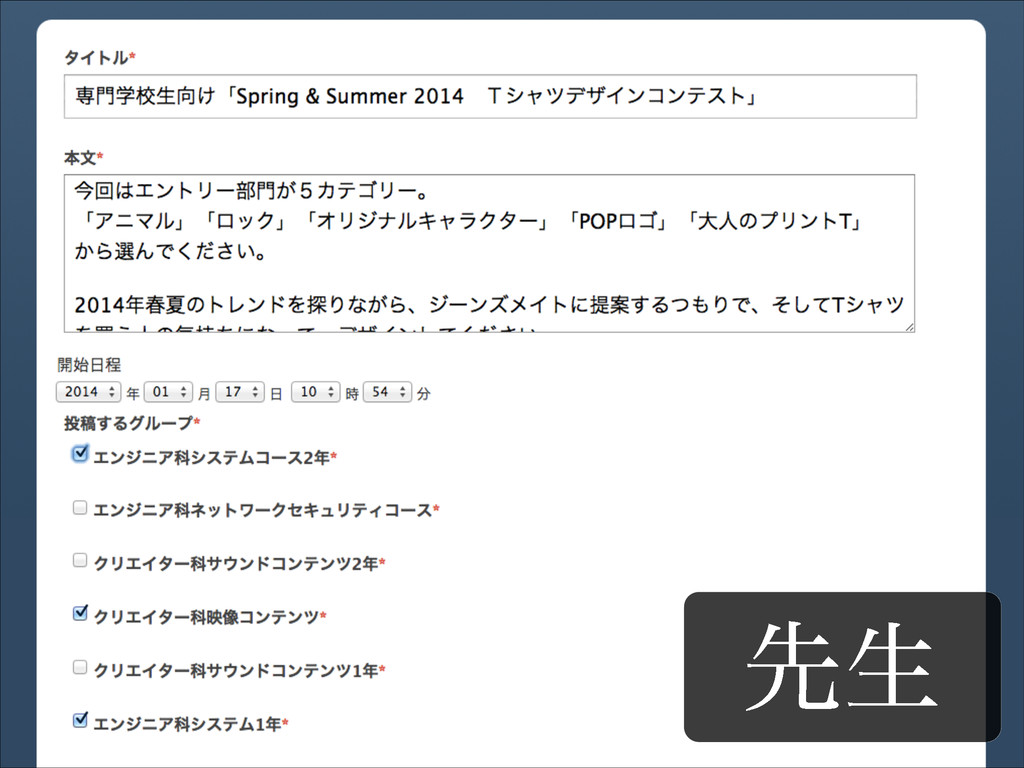Image resolution: width=1024 pixels, height=768 pixels.
Task: Click the クリエイター科サウンドコンテンツ1年 label text
Action: tap(236, 671)
